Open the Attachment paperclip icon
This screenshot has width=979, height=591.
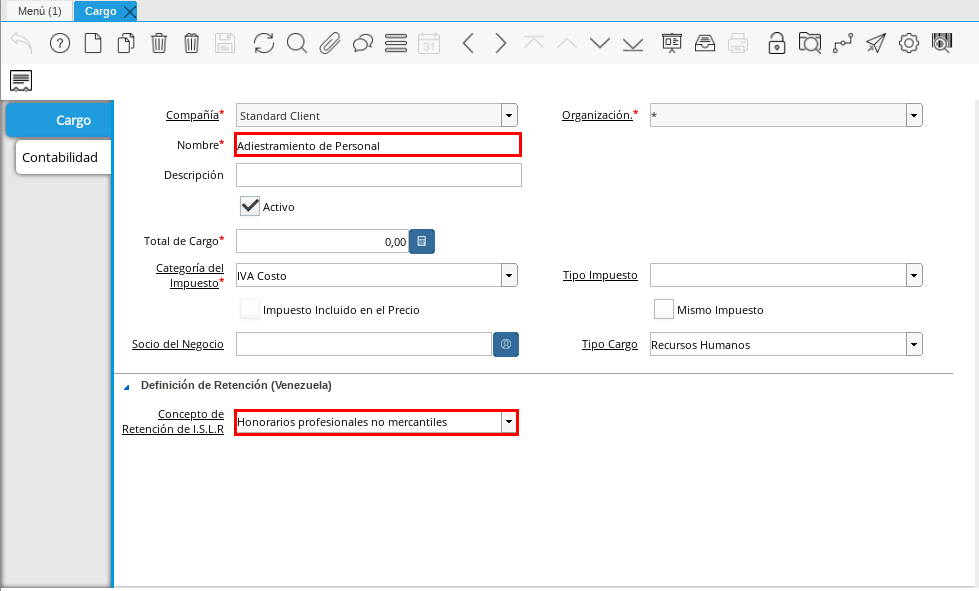tap(330, 43)
